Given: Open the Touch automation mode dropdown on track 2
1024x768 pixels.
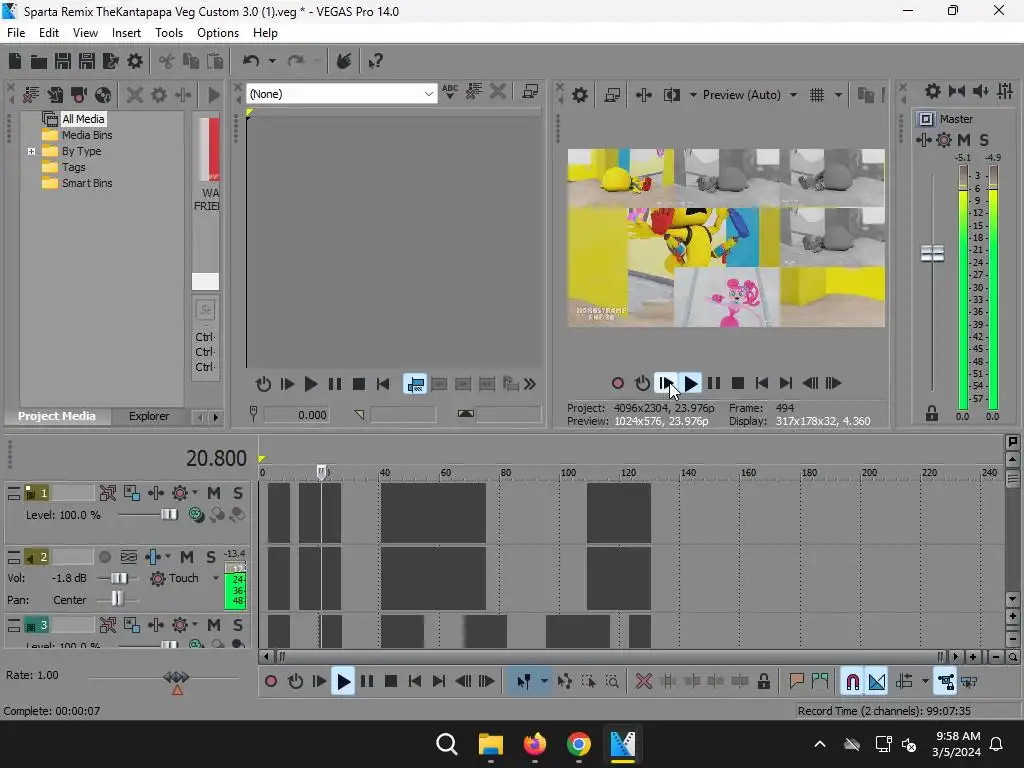Looking at the screenshot, I should click(x=216, y=578).
